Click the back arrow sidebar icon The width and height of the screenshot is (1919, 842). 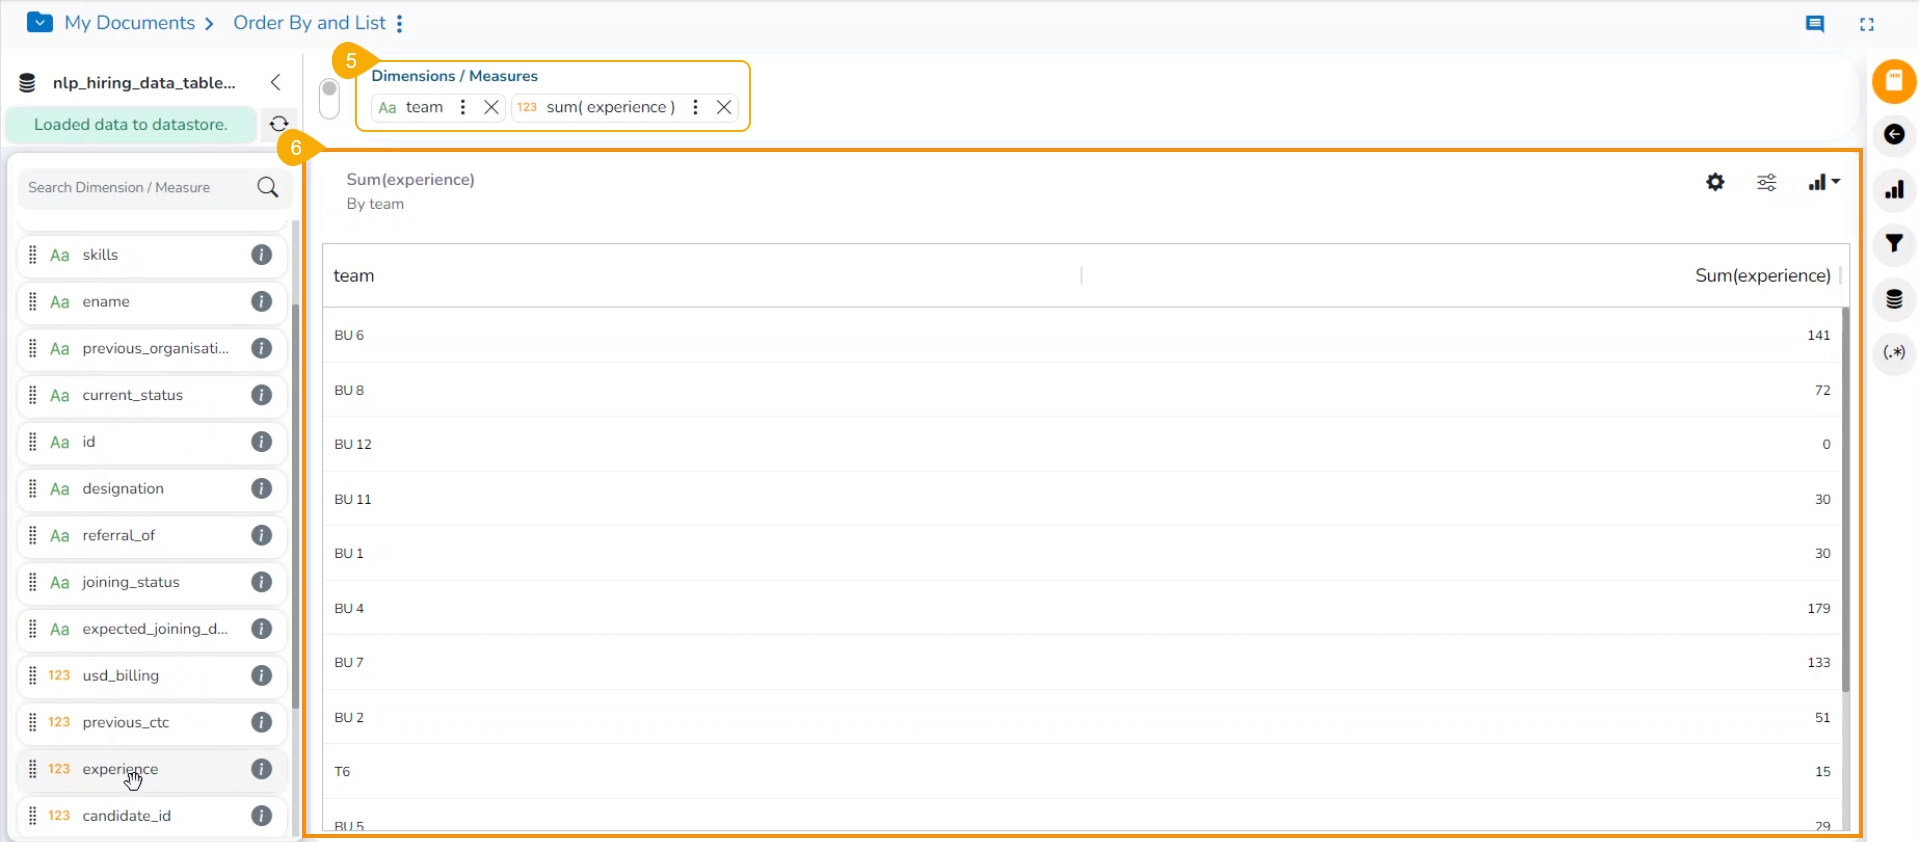[1894, 135]
